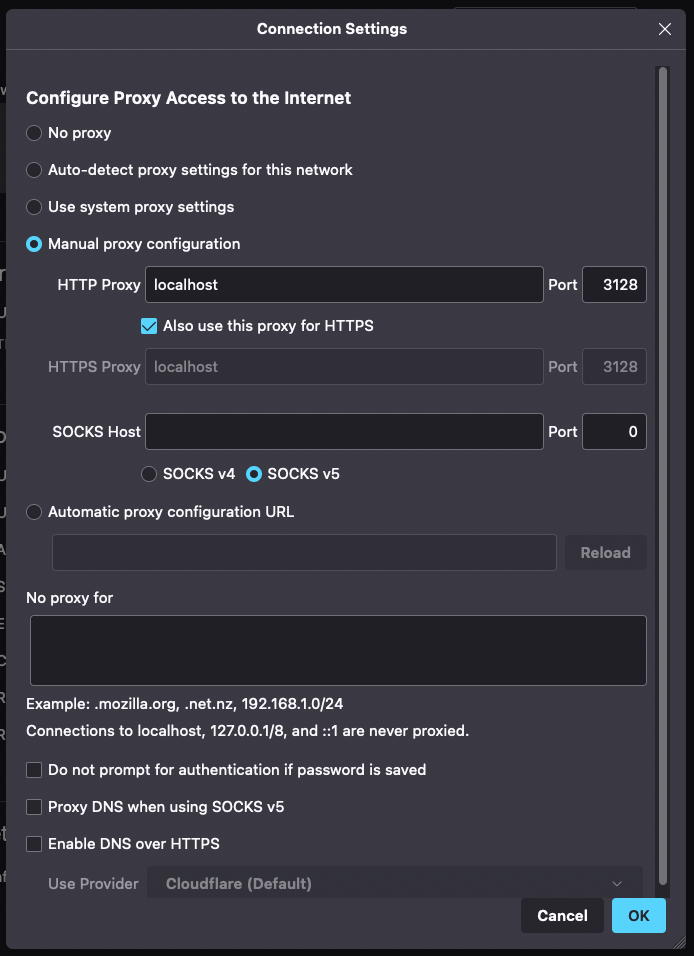
Task: Click the SOCKS Host port field
Action: click(614, 432)
